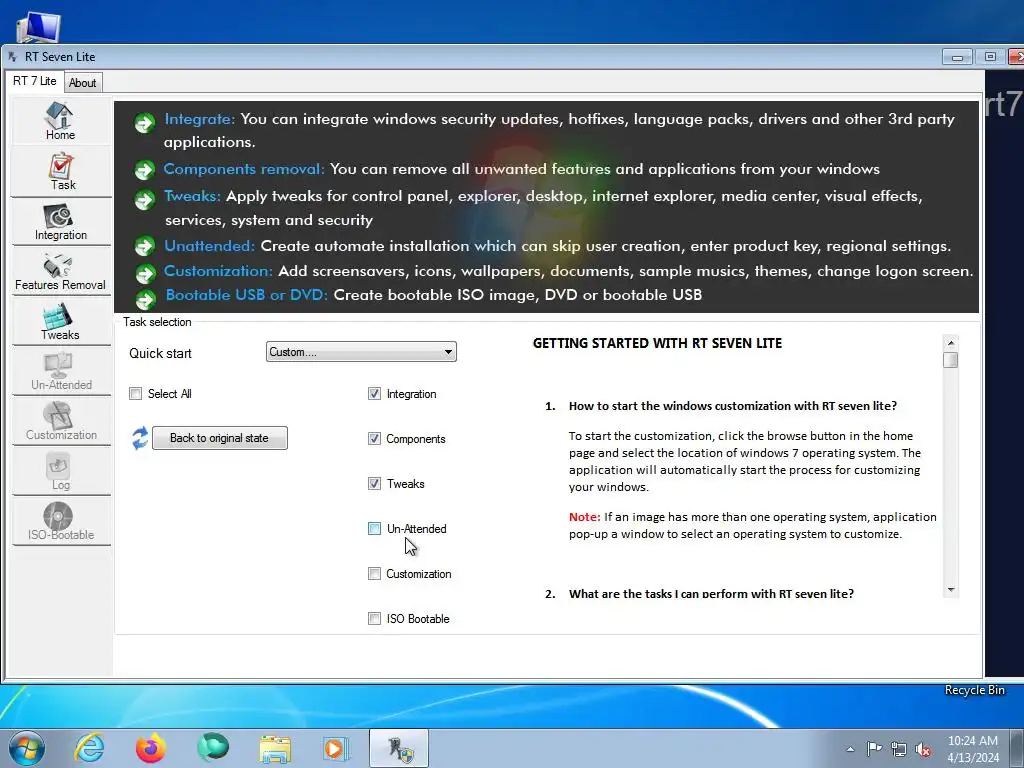Image resolution: width=1024 pixels, height=768 pixels.
Task: Check the Select All checkbox
Action: (x=135, y=394)
